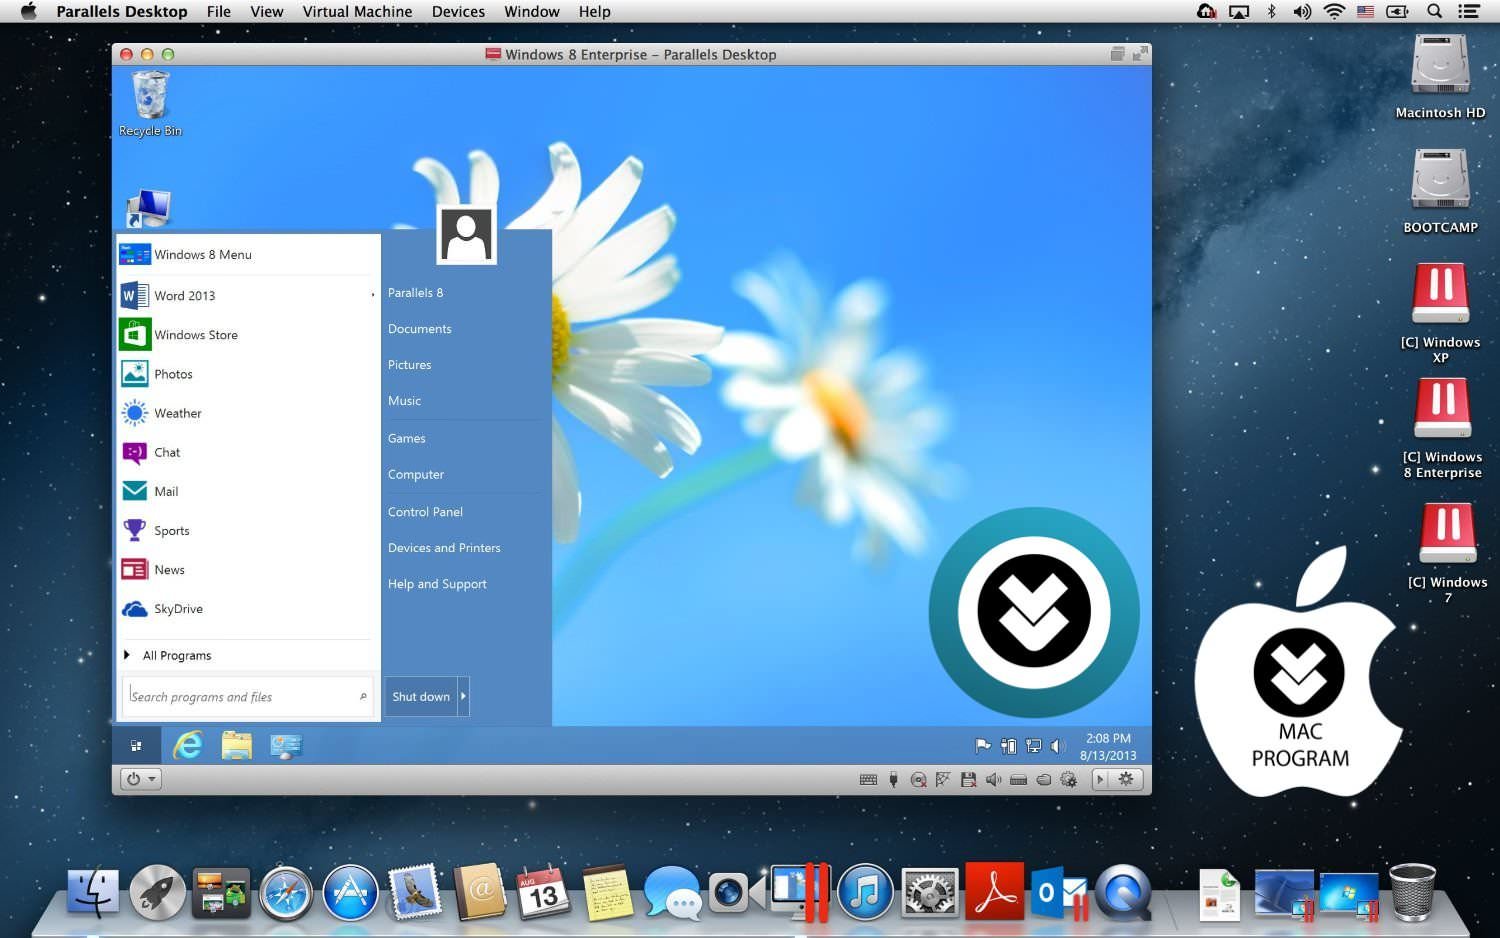
Task: Click the Windows clock showing 2:08 PM
Action: pyautogui.click(x=1108, y=738)
